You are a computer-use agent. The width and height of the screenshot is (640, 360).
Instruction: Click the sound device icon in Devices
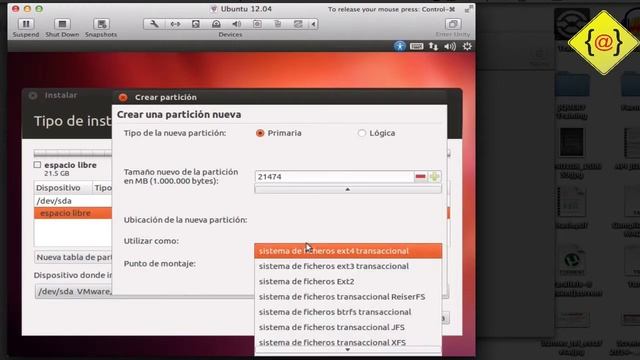[x=236, y=24]
